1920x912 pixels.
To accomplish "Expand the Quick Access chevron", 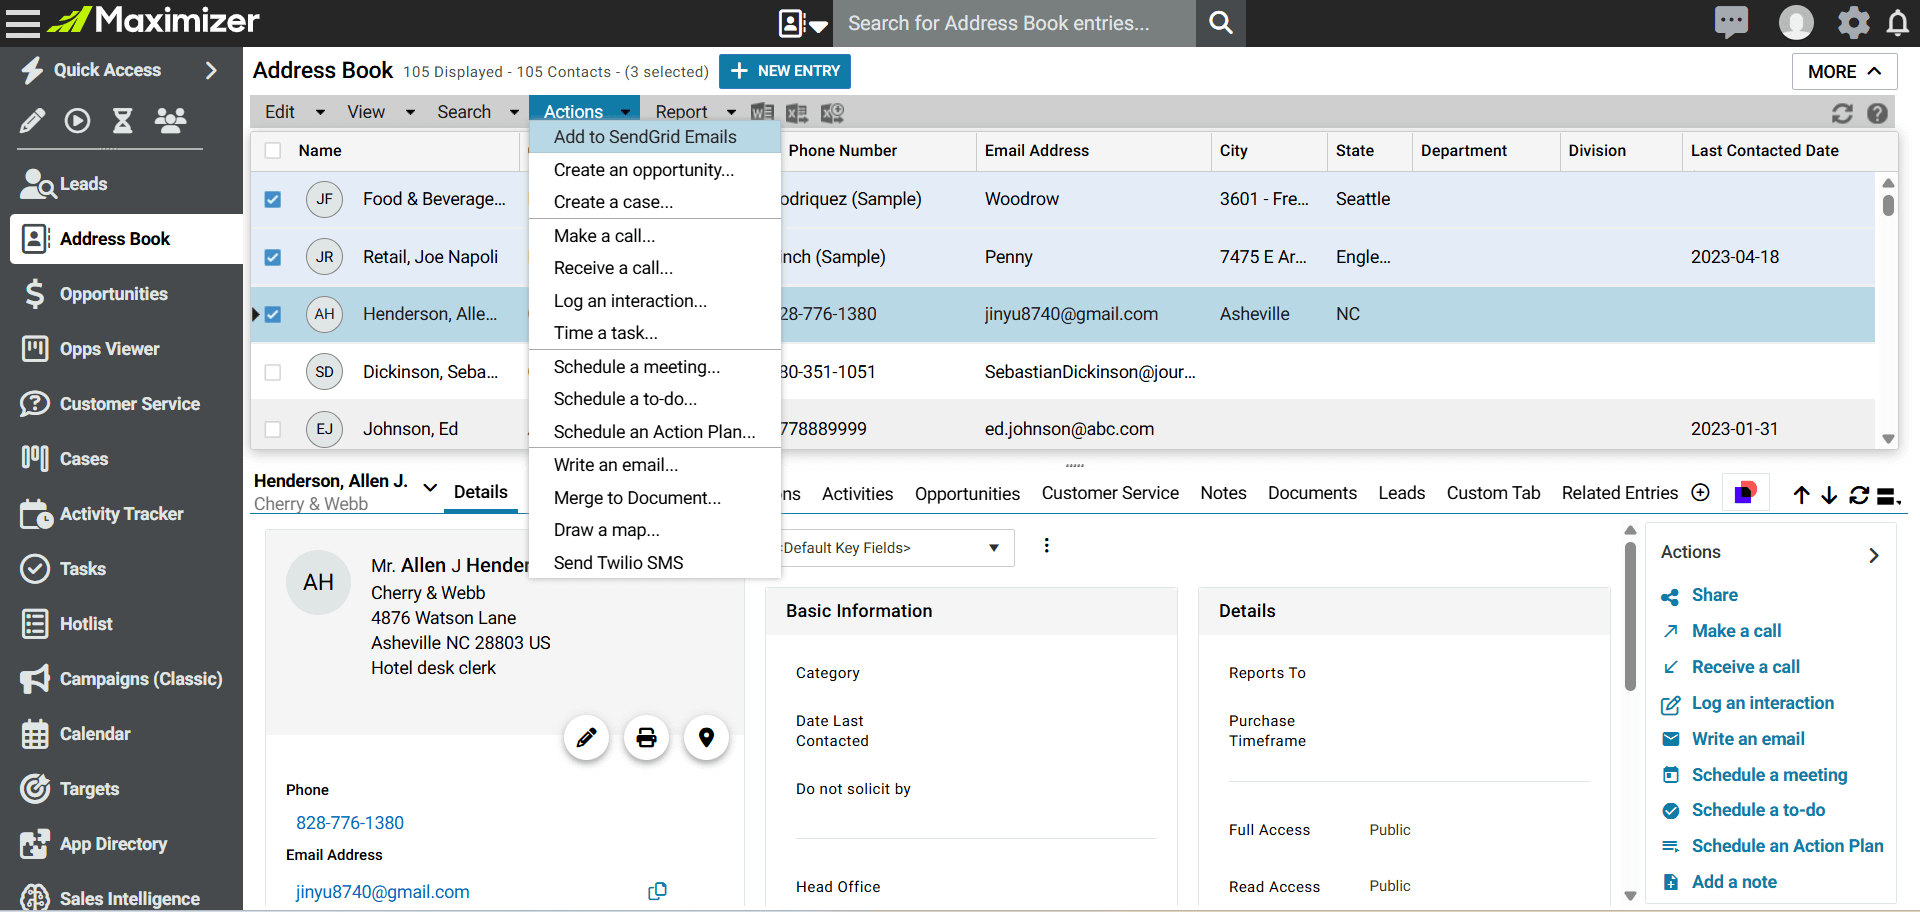I will (x=211, y=70).
